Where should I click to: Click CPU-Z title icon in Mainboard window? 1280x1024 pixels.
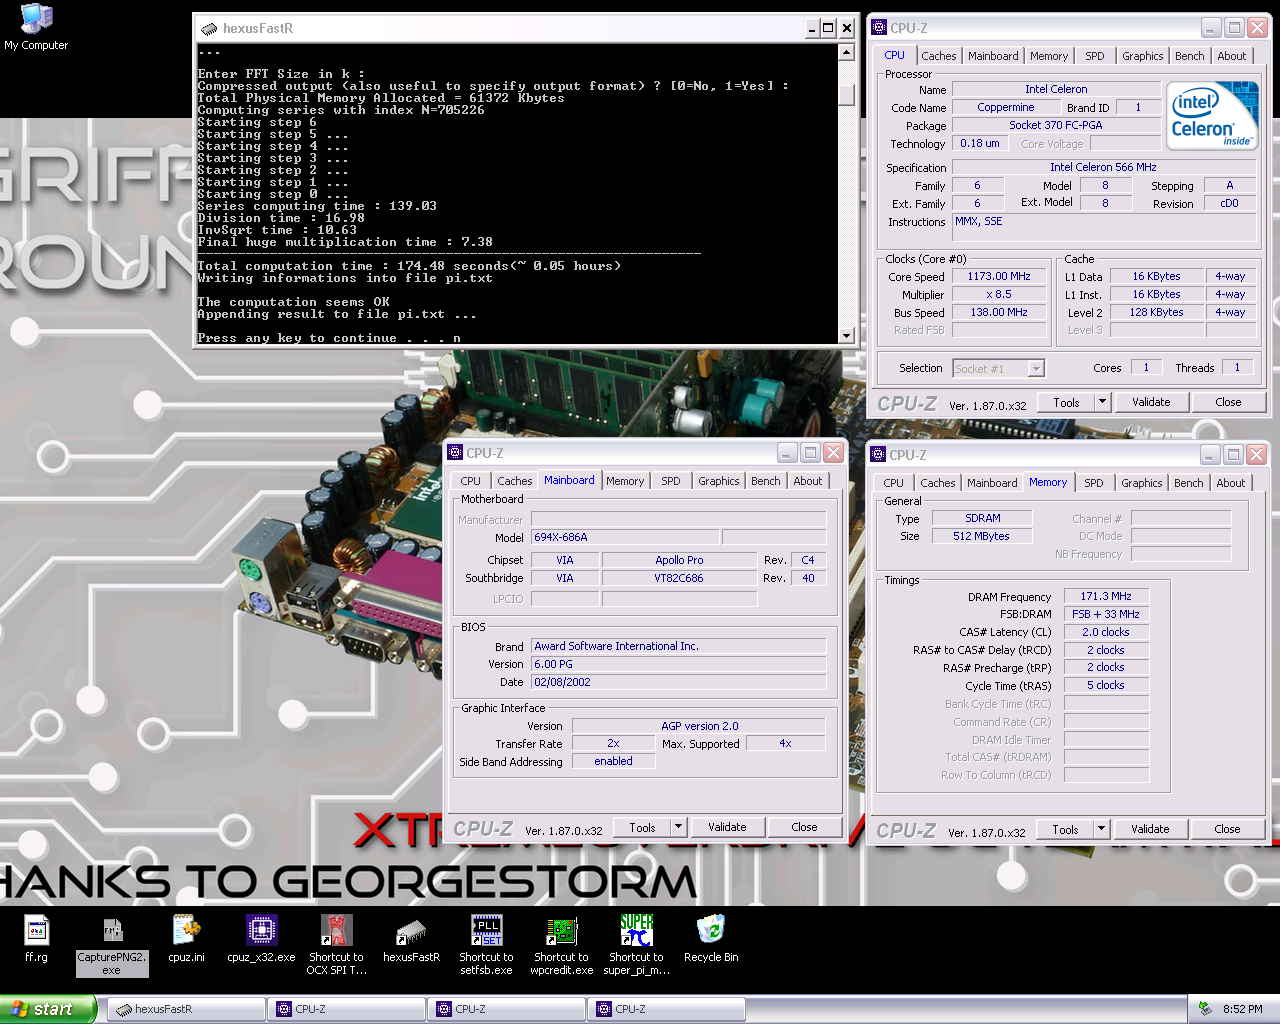pos(455,452)
